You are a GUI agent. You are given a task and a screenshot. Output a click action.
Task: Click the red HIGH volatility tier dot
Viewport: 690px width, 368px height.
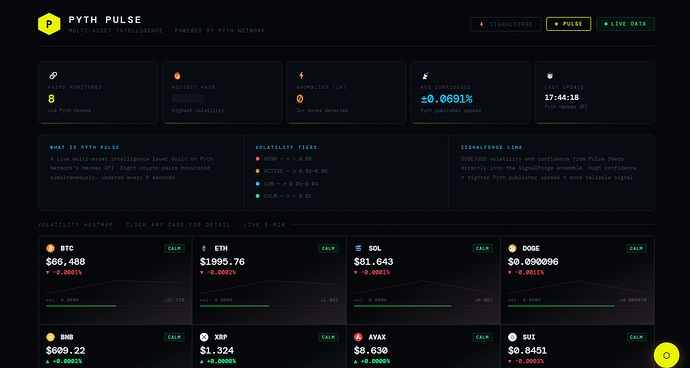(x=257, y=158)
